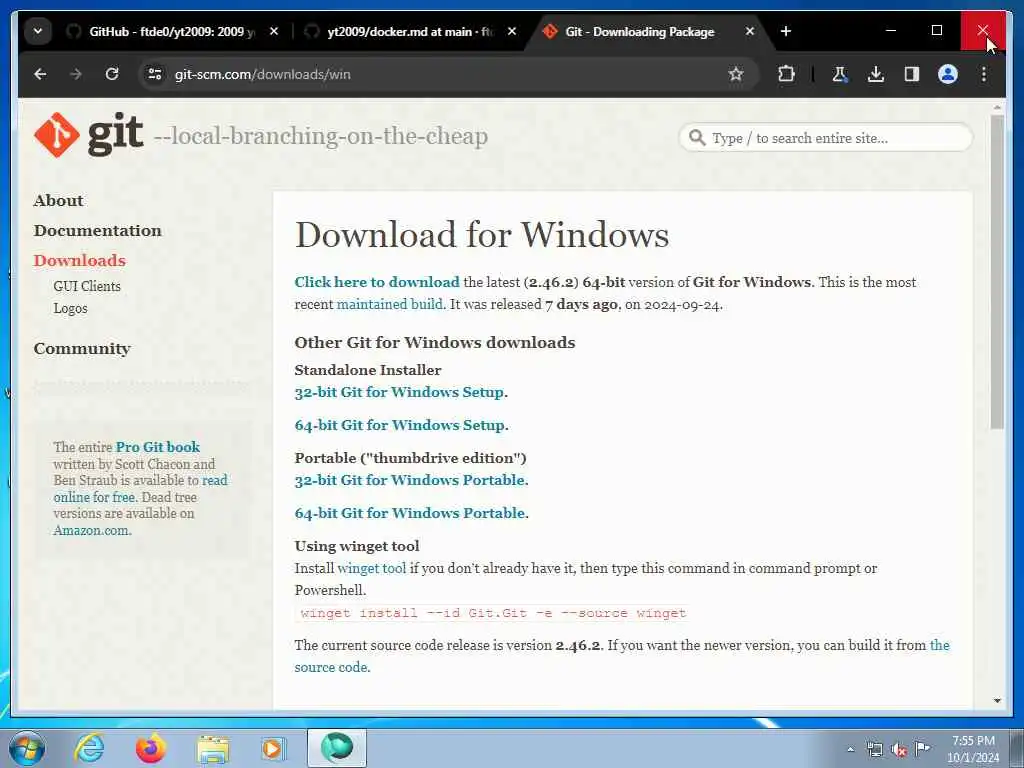Launch Internet Explorer from taskbar
The image size is (1024, 768).
tap(89, 748)
